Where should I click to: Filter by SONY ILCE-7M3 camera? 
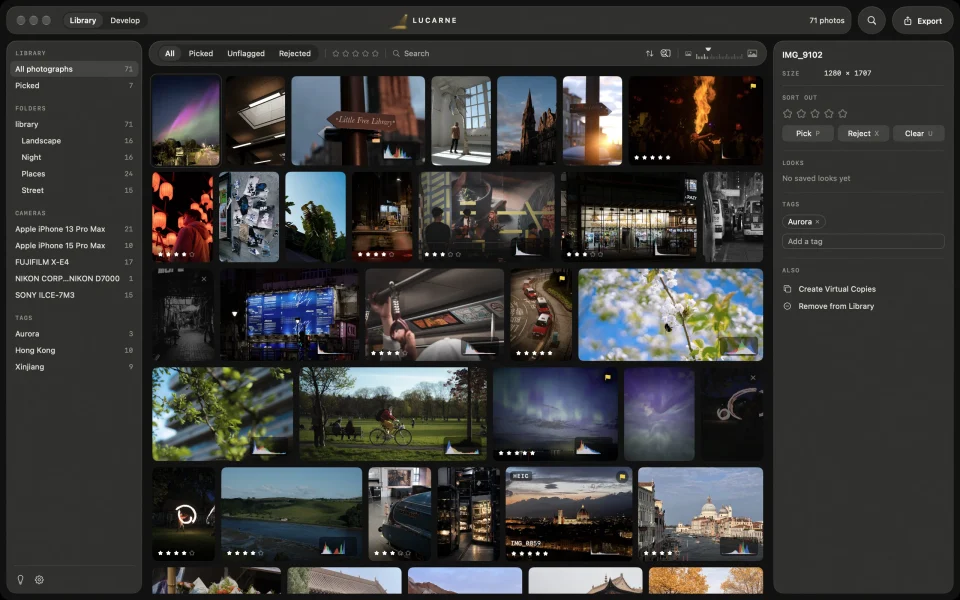point(74,295)
